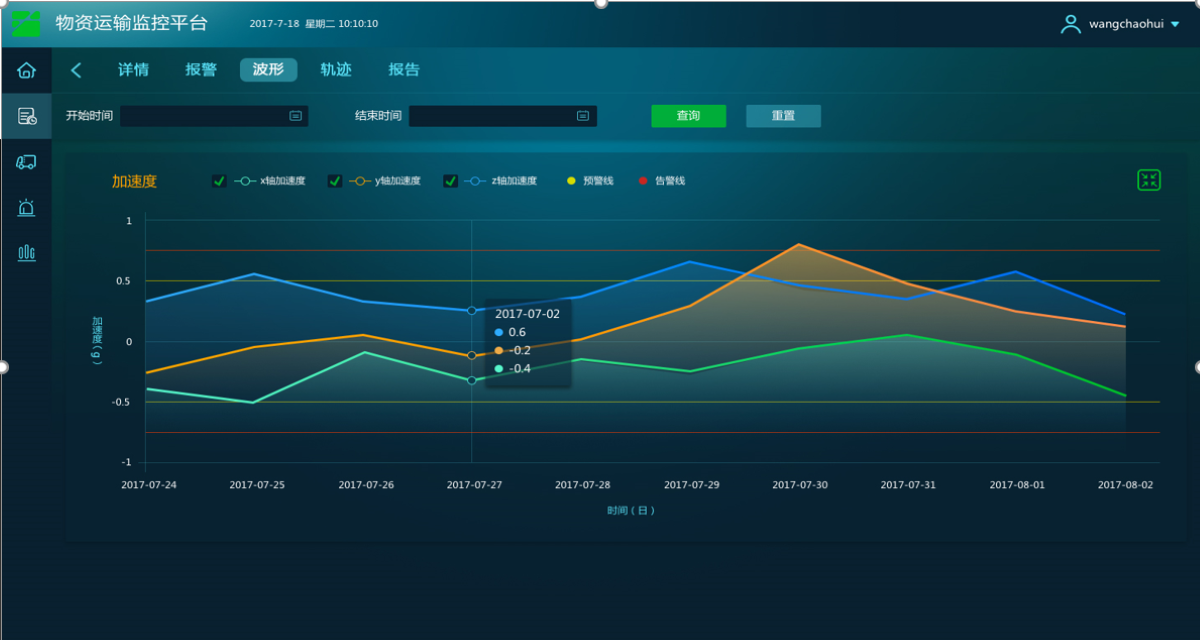This screenshot has width=1200, height=640.
Task: Select the truck transport sidebar icon
Action: point(27,162)
